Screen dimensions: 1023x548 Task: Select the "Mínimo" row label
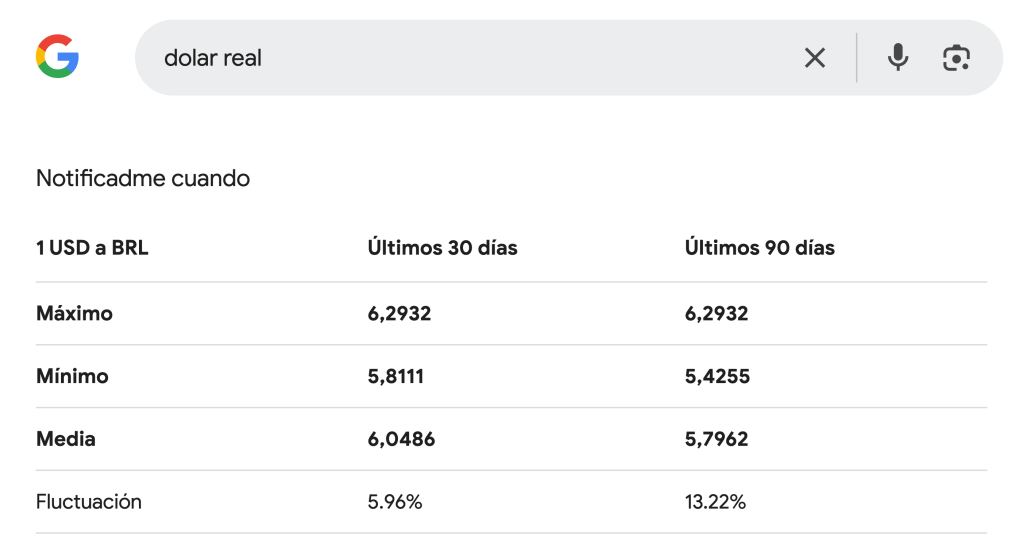(72, 377)
